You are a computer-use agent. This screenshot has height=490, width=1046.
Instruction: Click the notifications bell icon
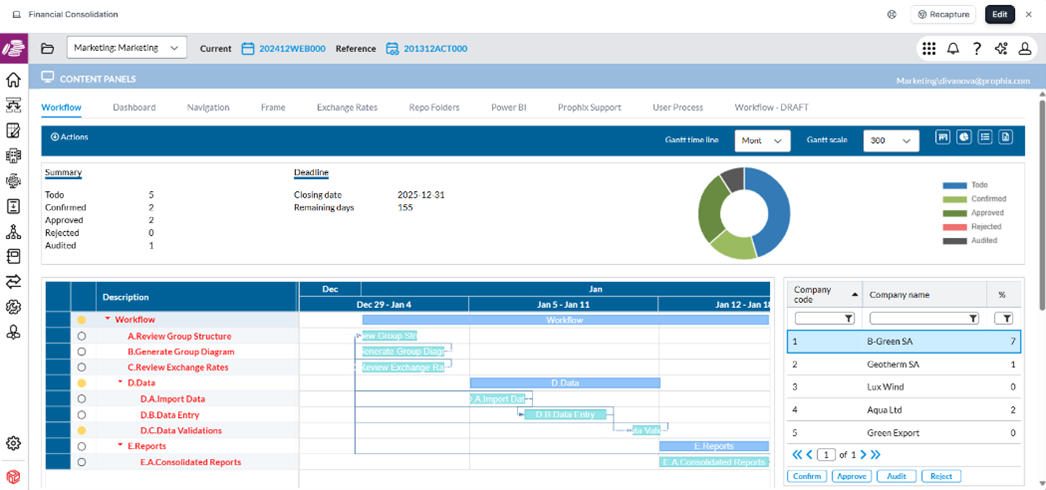click(x=953, y=49)
